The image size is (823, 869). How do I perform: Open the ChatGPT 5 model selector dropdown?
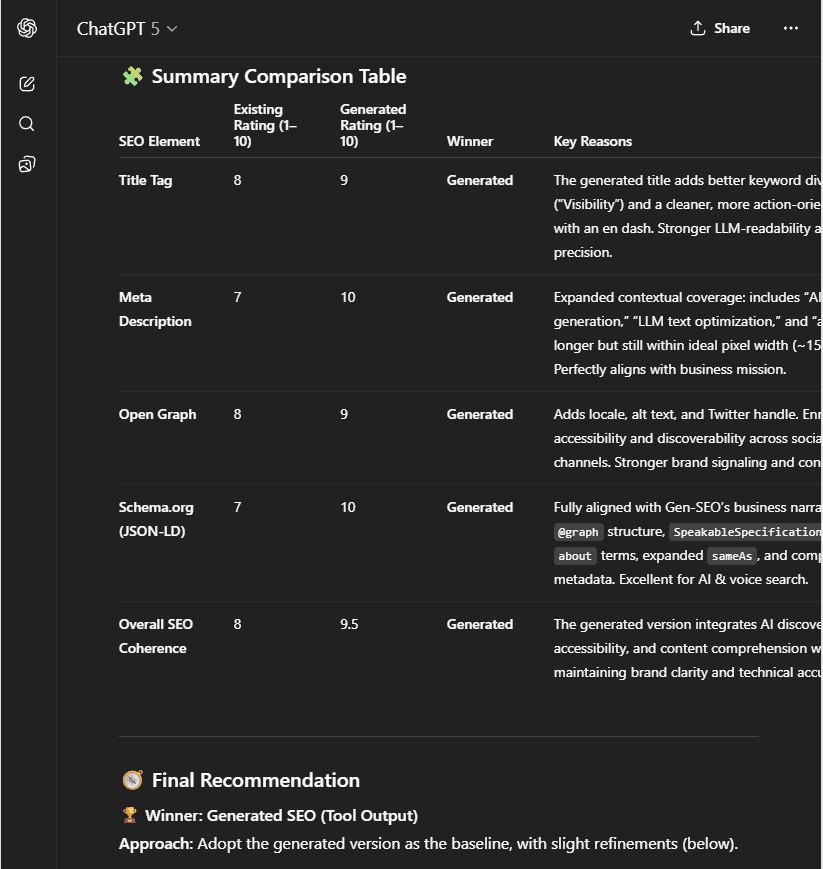point(127,29)
